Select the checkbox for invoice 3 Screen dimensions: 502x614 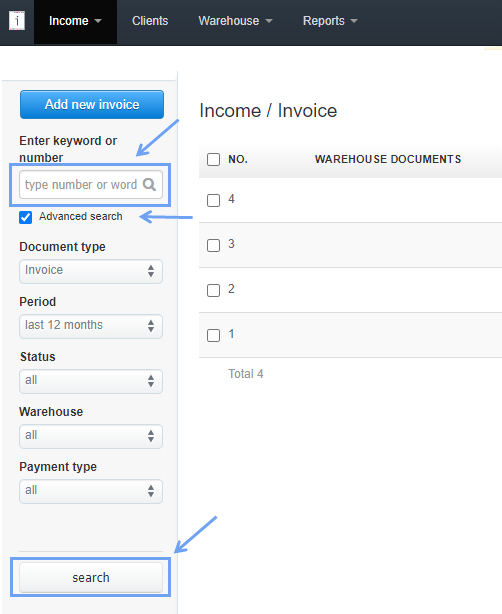point(213,246)
